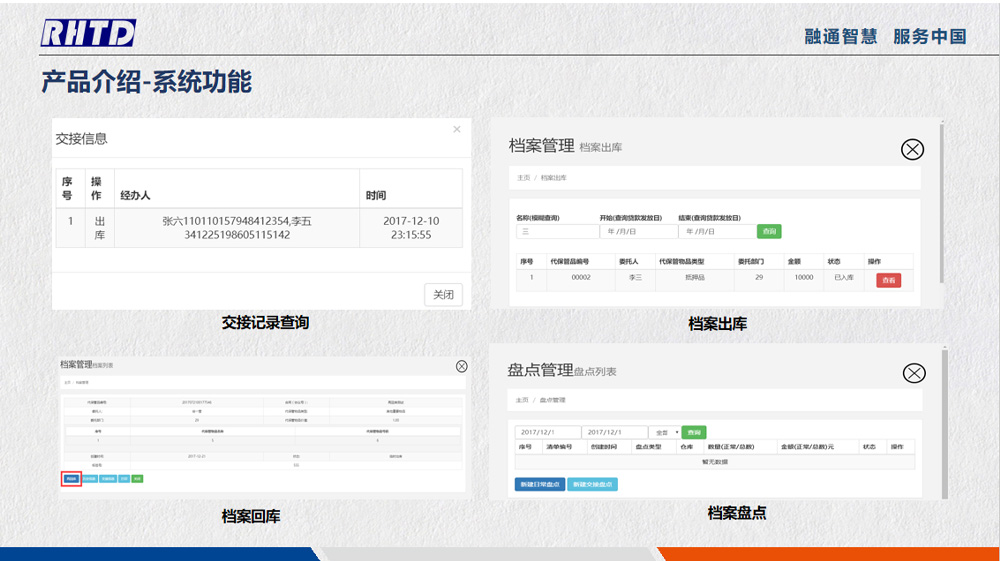Click the green 查询 button in 档案出库
Image resolution: width=1000 pixels, height=561 pixels.
click(x=769, y=231)
